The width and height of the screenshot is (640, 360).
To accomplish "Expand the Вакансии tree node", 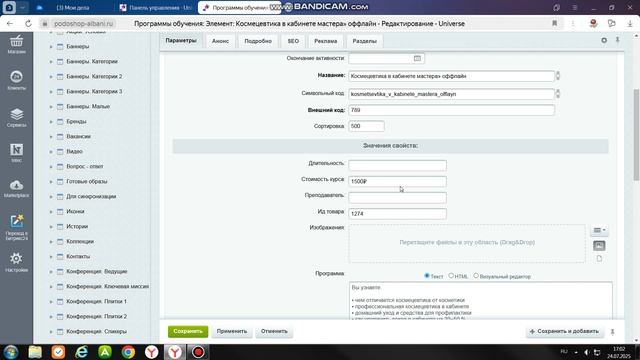I will [51, 137].
